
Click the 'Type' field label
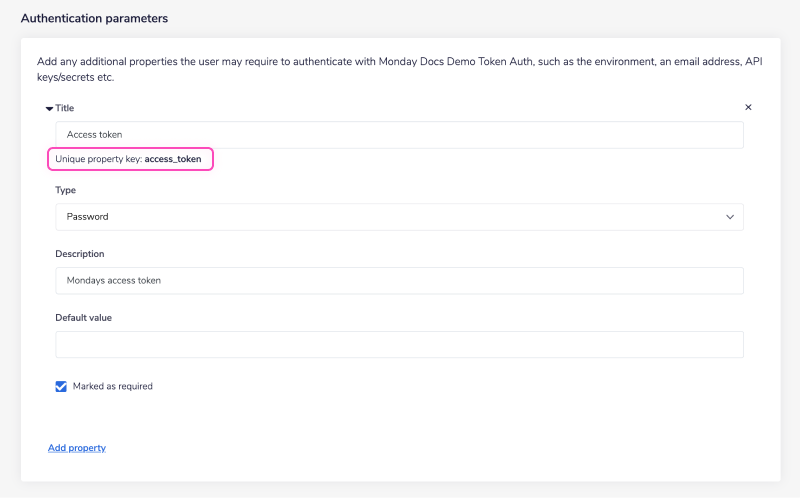tap(65, 190)
